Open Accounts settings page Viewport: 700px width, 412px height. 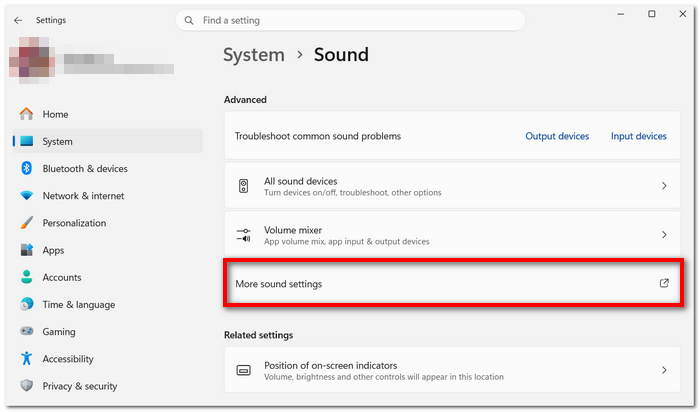[x=108, y=277]
